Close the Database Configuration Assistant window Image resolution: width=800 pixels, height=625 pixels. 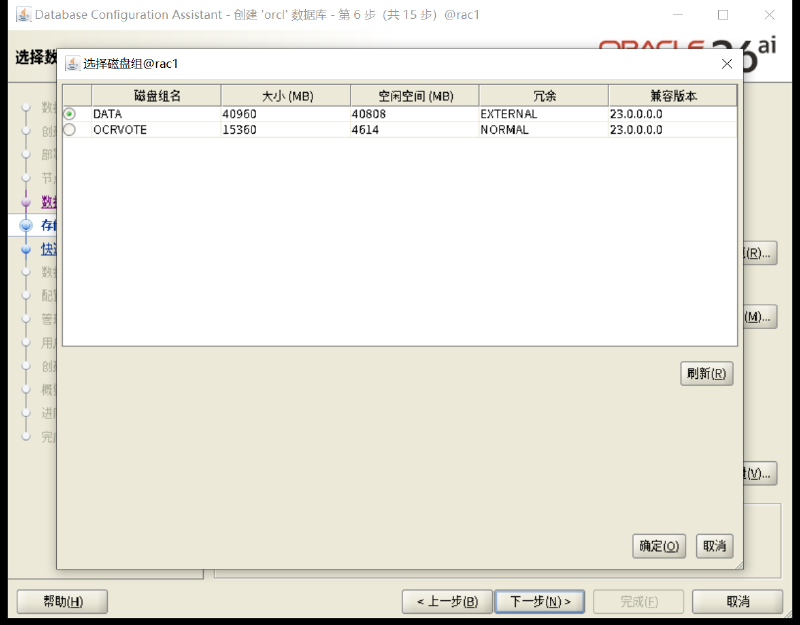(x=769, y=15)
